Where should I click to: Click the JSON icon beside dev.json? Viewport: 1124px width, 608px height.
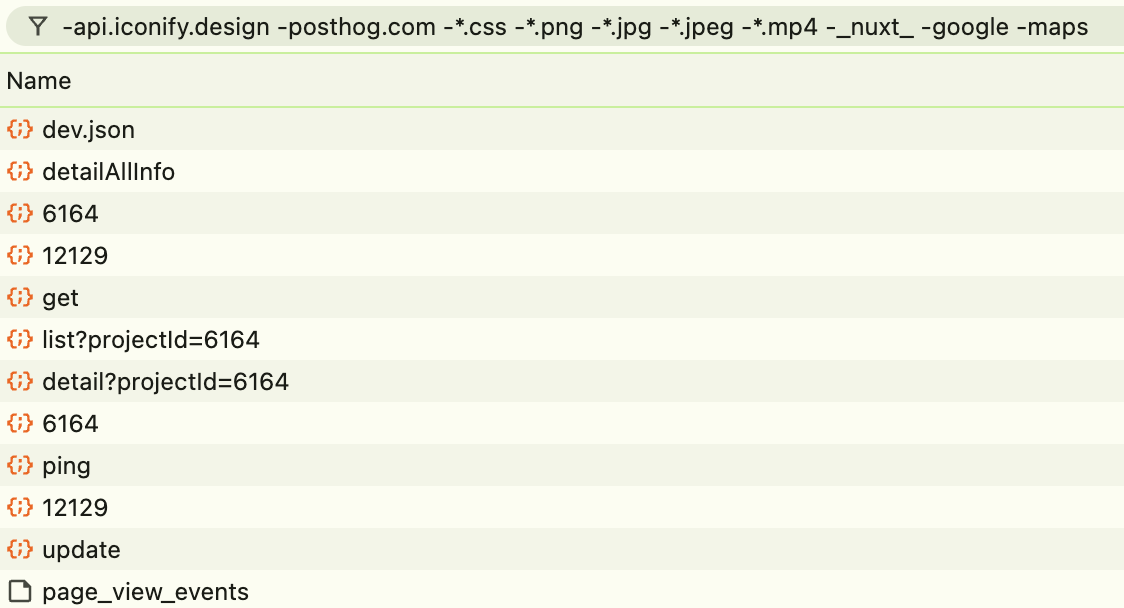19,129
